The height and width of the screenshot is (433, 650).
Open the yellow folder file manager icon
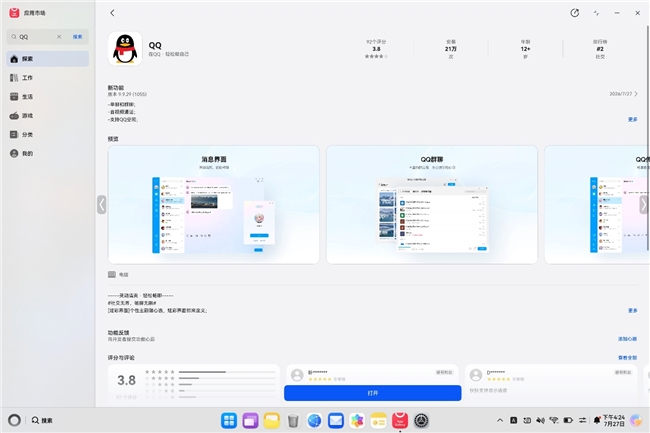[x=272, y=421]
